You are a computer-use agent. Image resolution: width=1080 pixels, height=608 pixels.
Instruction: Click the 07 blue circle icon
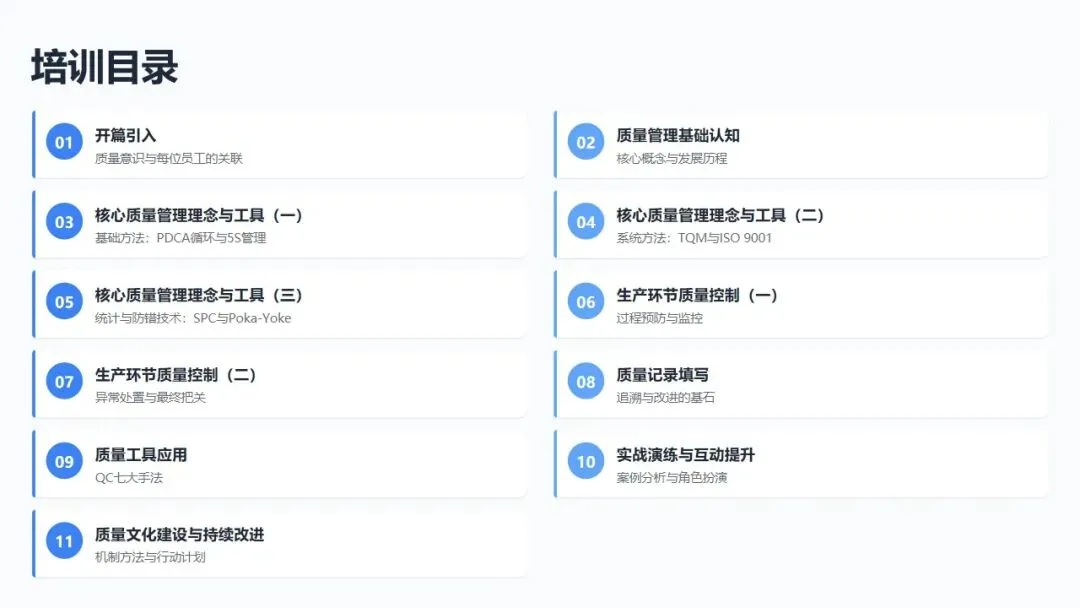pyautogui.click(x=64, y=381)
